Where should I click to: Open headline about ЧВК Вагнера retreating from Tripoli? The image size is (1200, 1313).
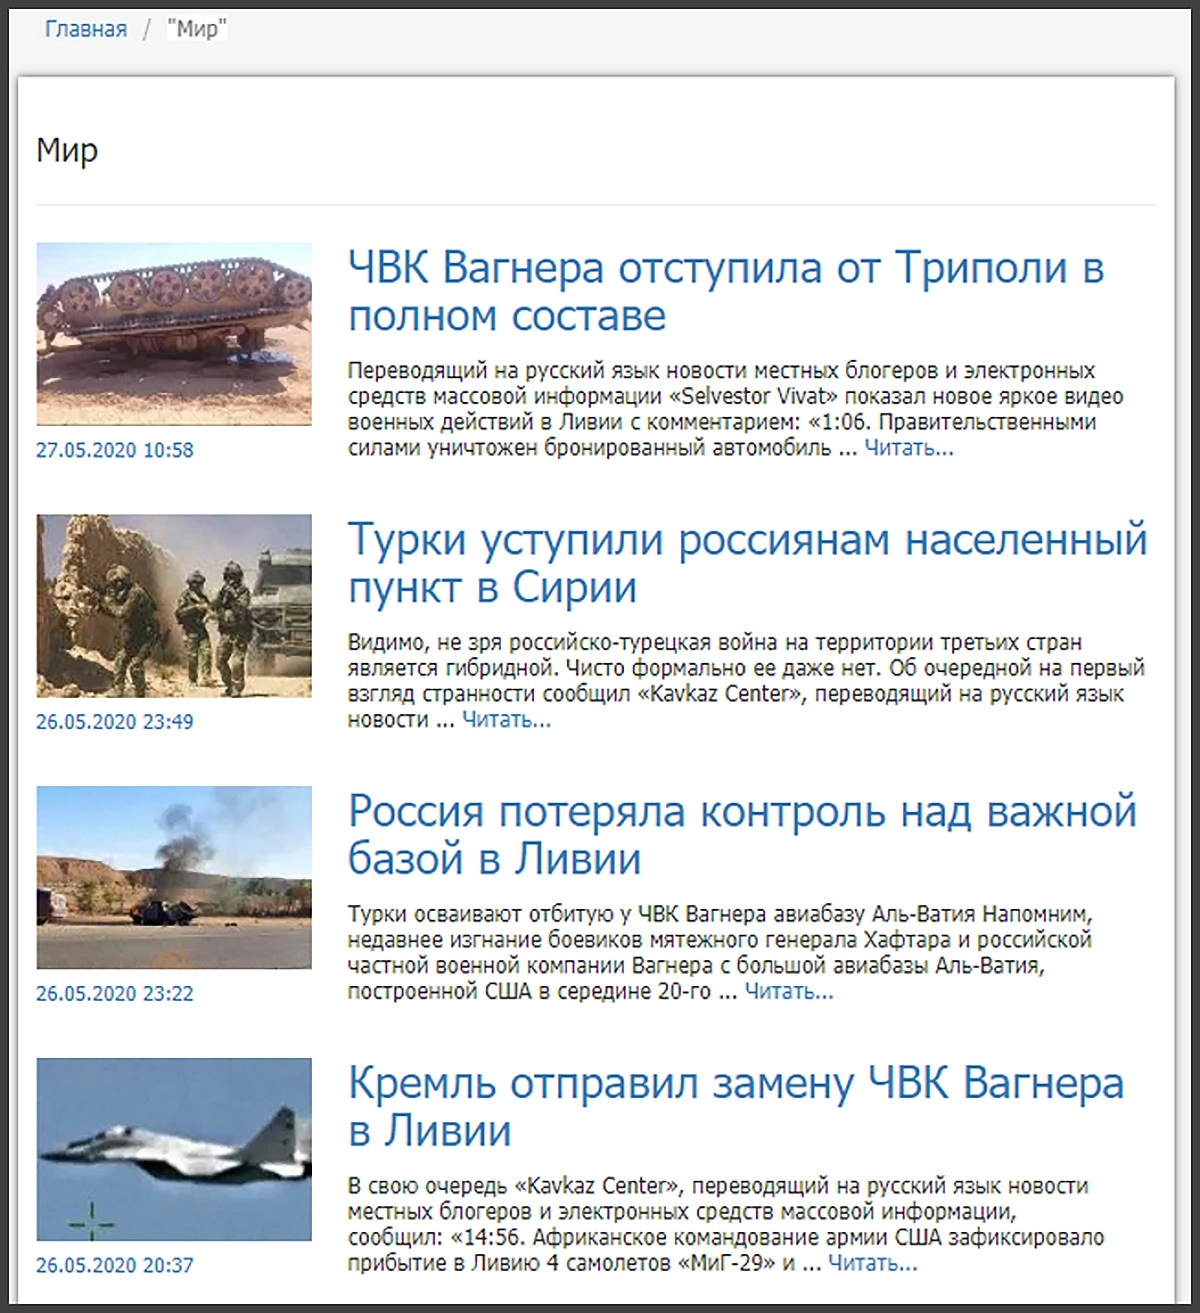(725, 291)
